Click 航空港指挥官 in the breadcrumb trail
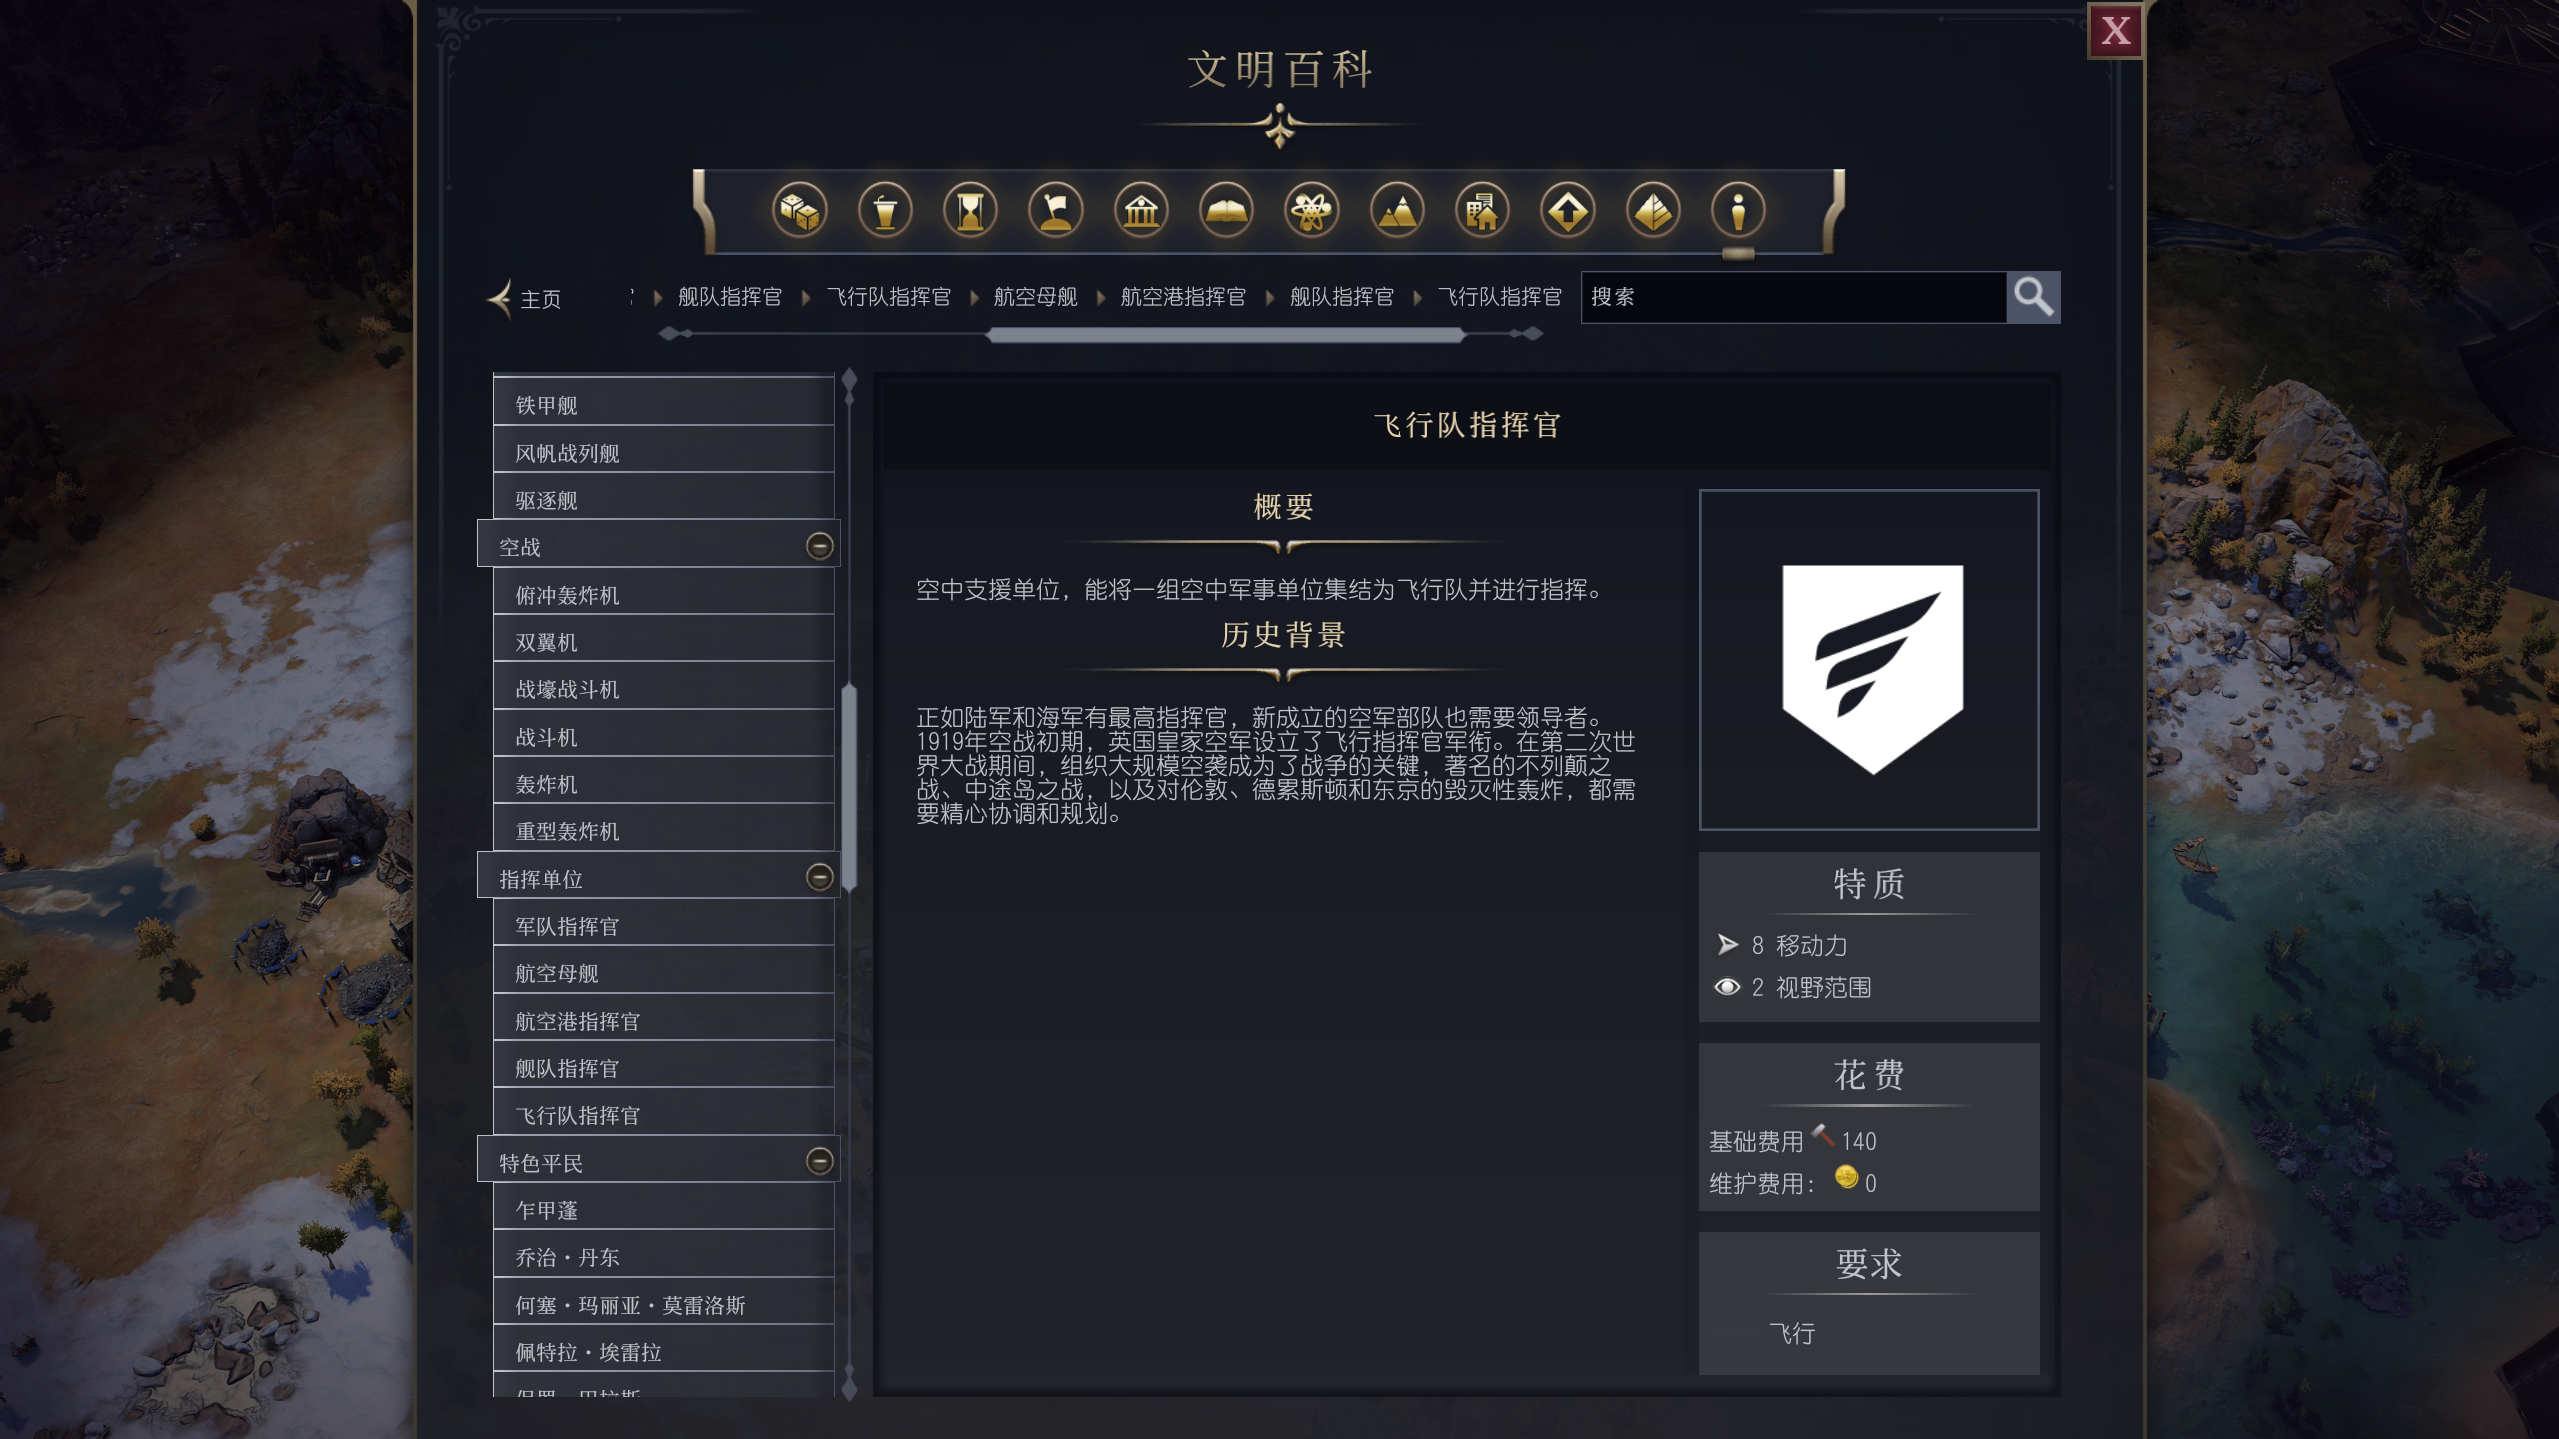Viewport: 2559px width, 1439px height. click(1183, 297)
